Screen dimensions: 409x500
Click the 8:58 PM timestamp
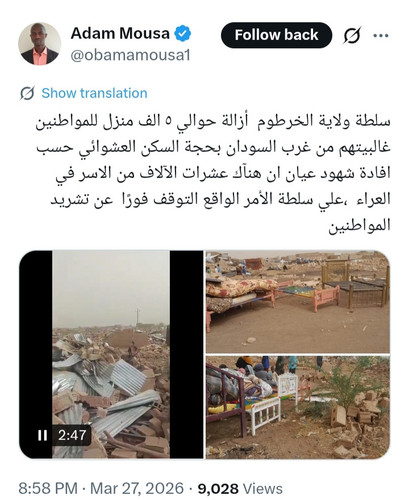pos(48,488)
